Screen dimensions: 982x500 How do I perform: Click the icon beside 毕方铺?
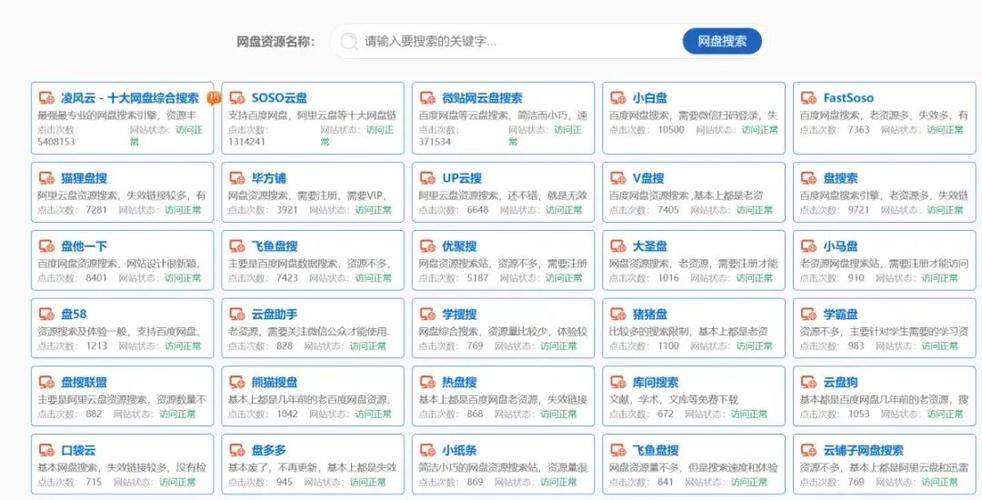(x=237, y=179)
